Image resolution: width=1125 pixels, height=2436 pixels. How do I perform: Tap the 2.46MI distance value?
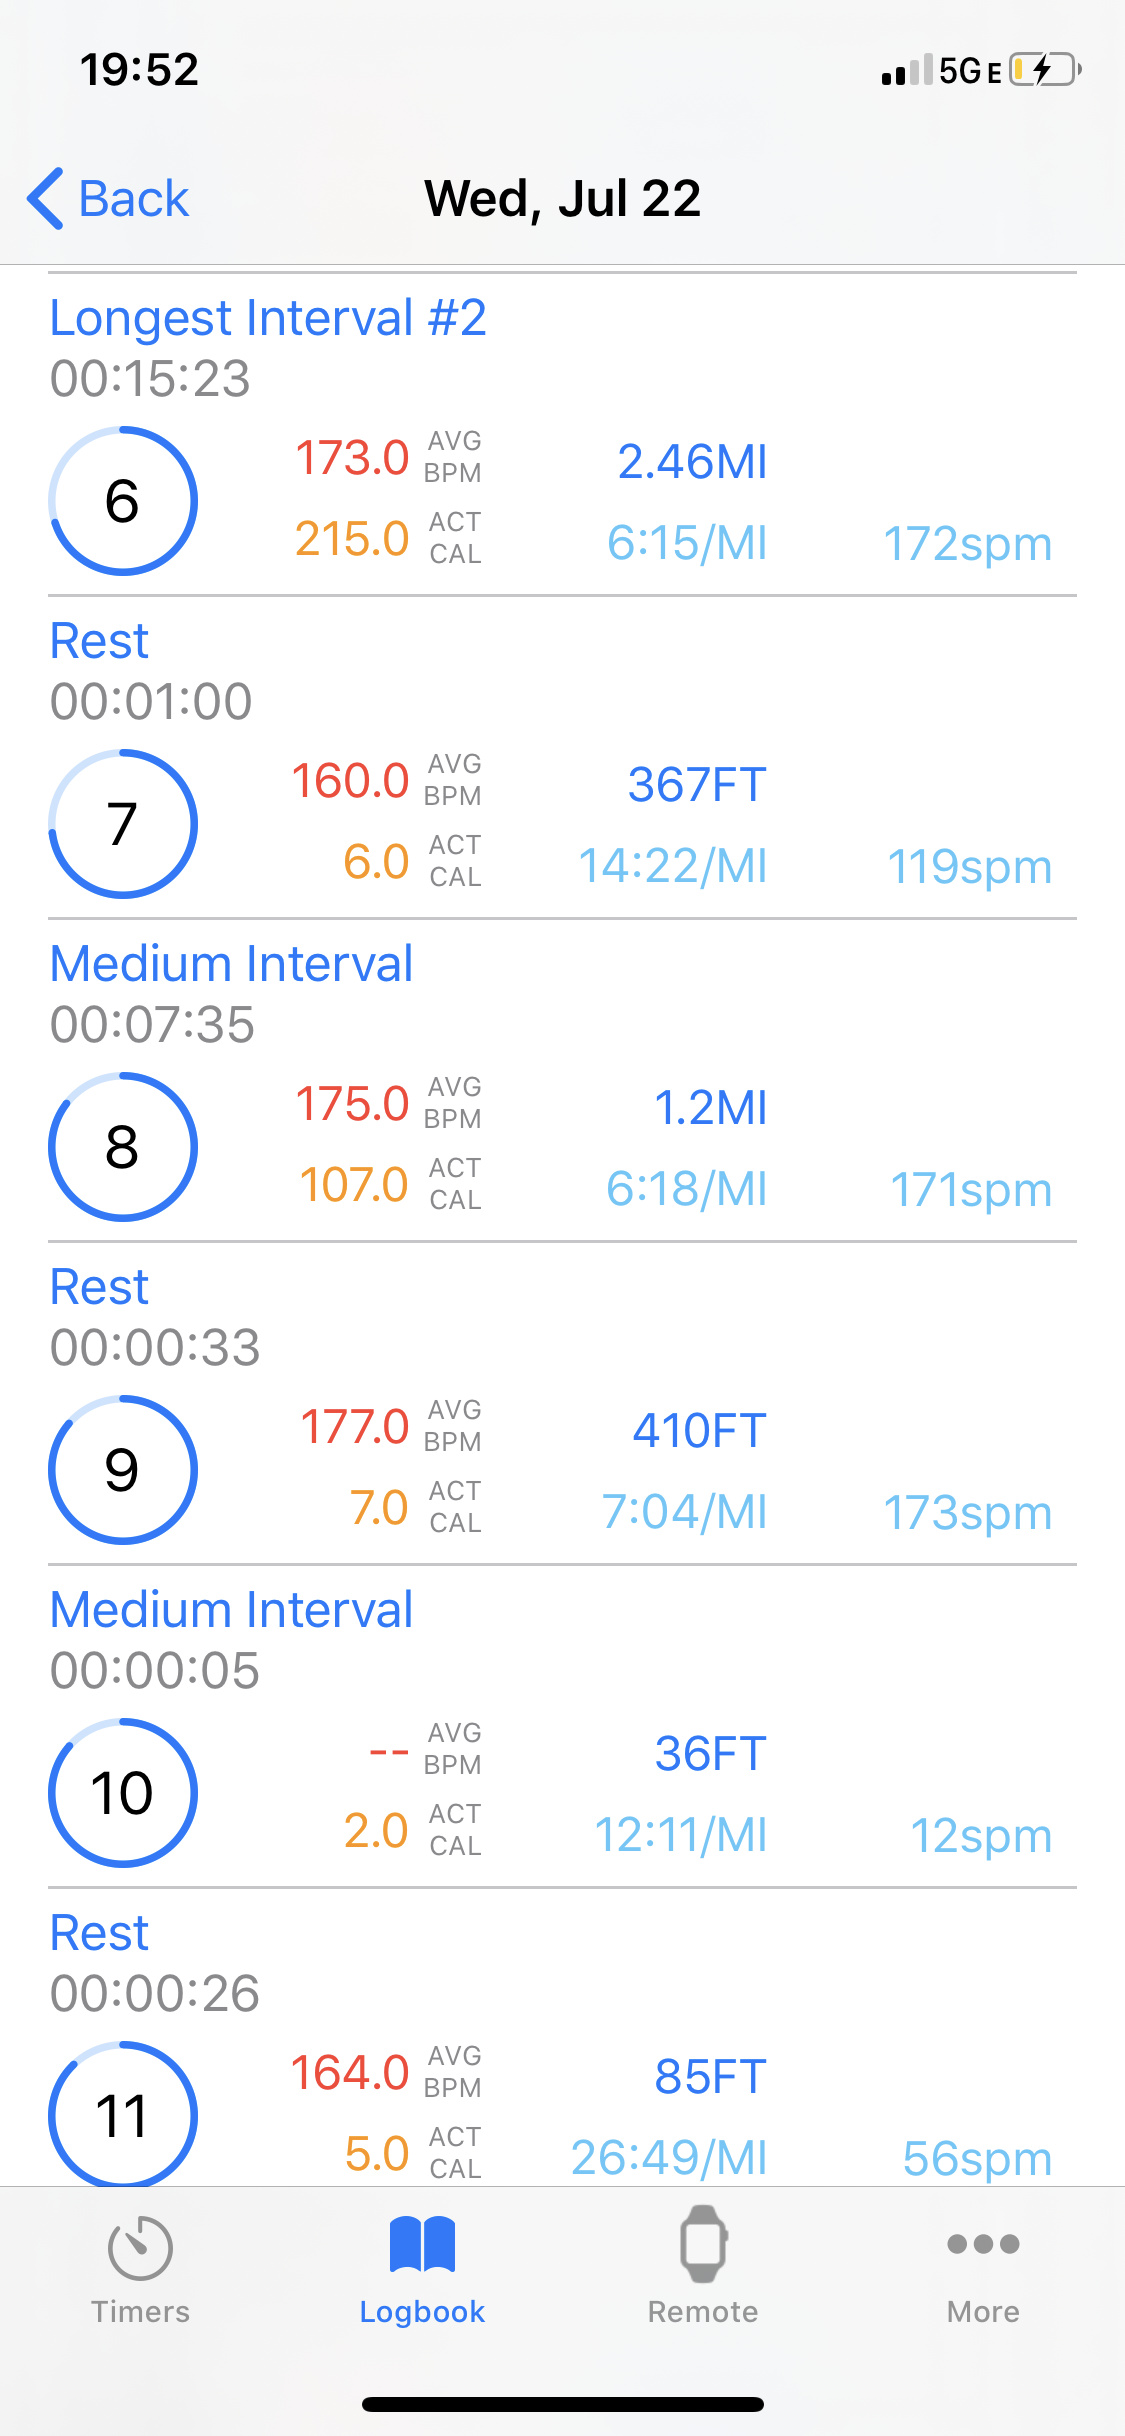coord(692,462)
